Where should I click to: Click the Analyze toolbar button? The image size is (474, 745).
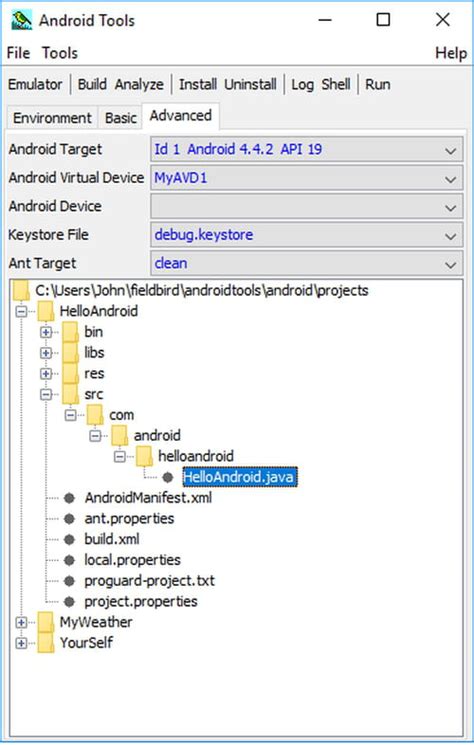pyautogui.click(x=139, y=85)
